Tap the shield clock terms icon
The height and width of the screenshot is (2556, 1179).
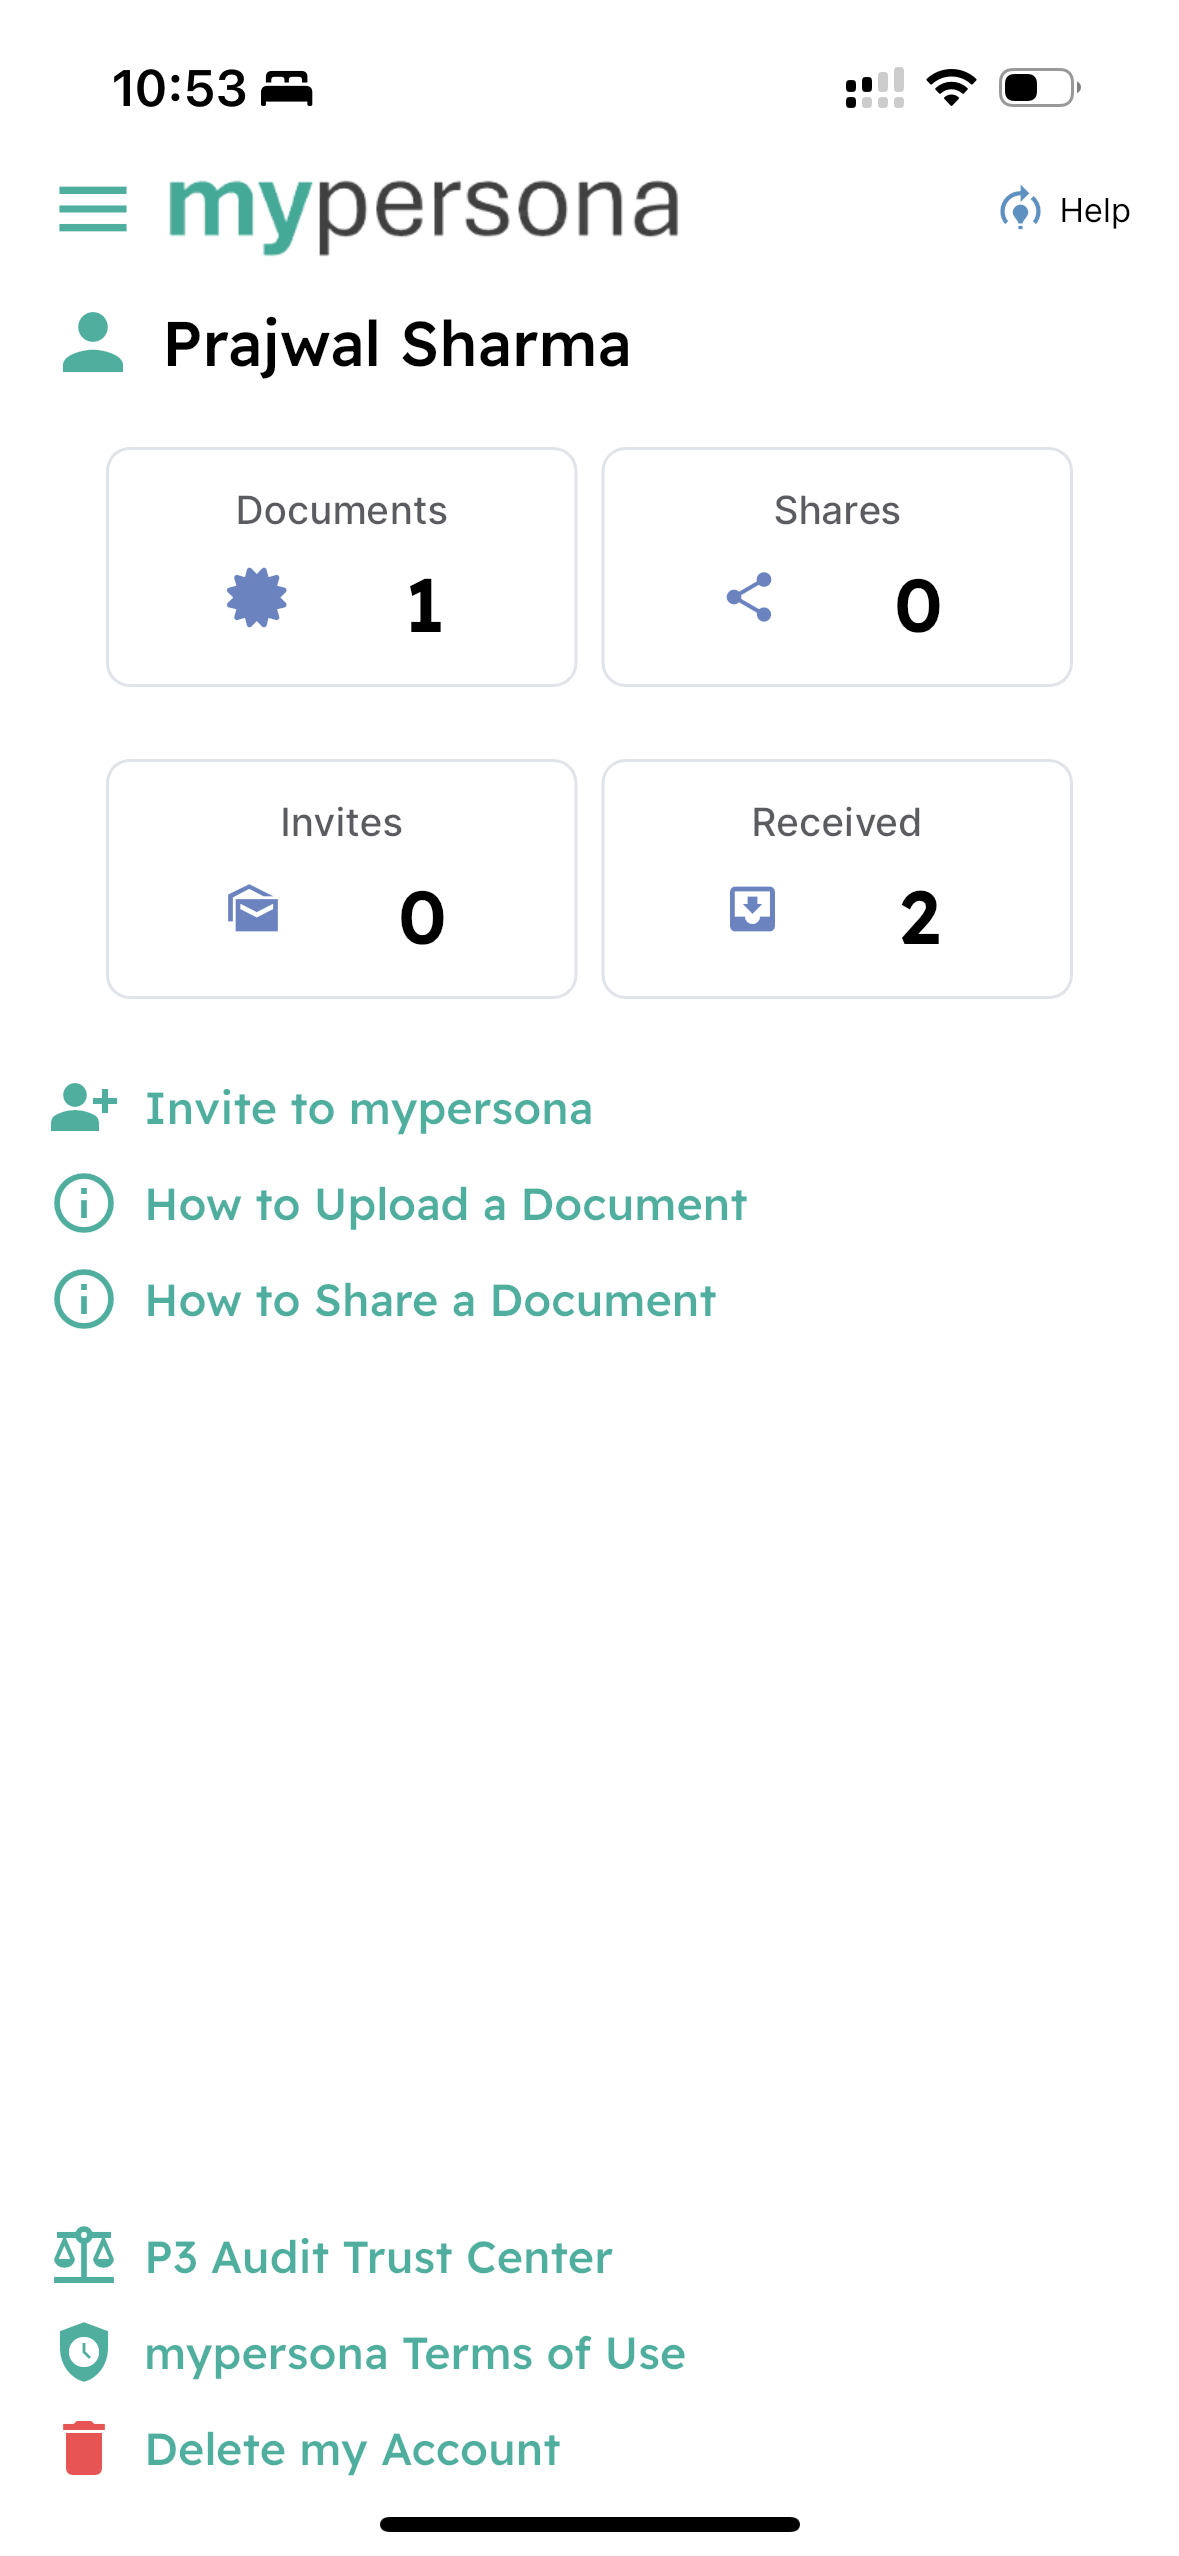tap(84, 2352)
